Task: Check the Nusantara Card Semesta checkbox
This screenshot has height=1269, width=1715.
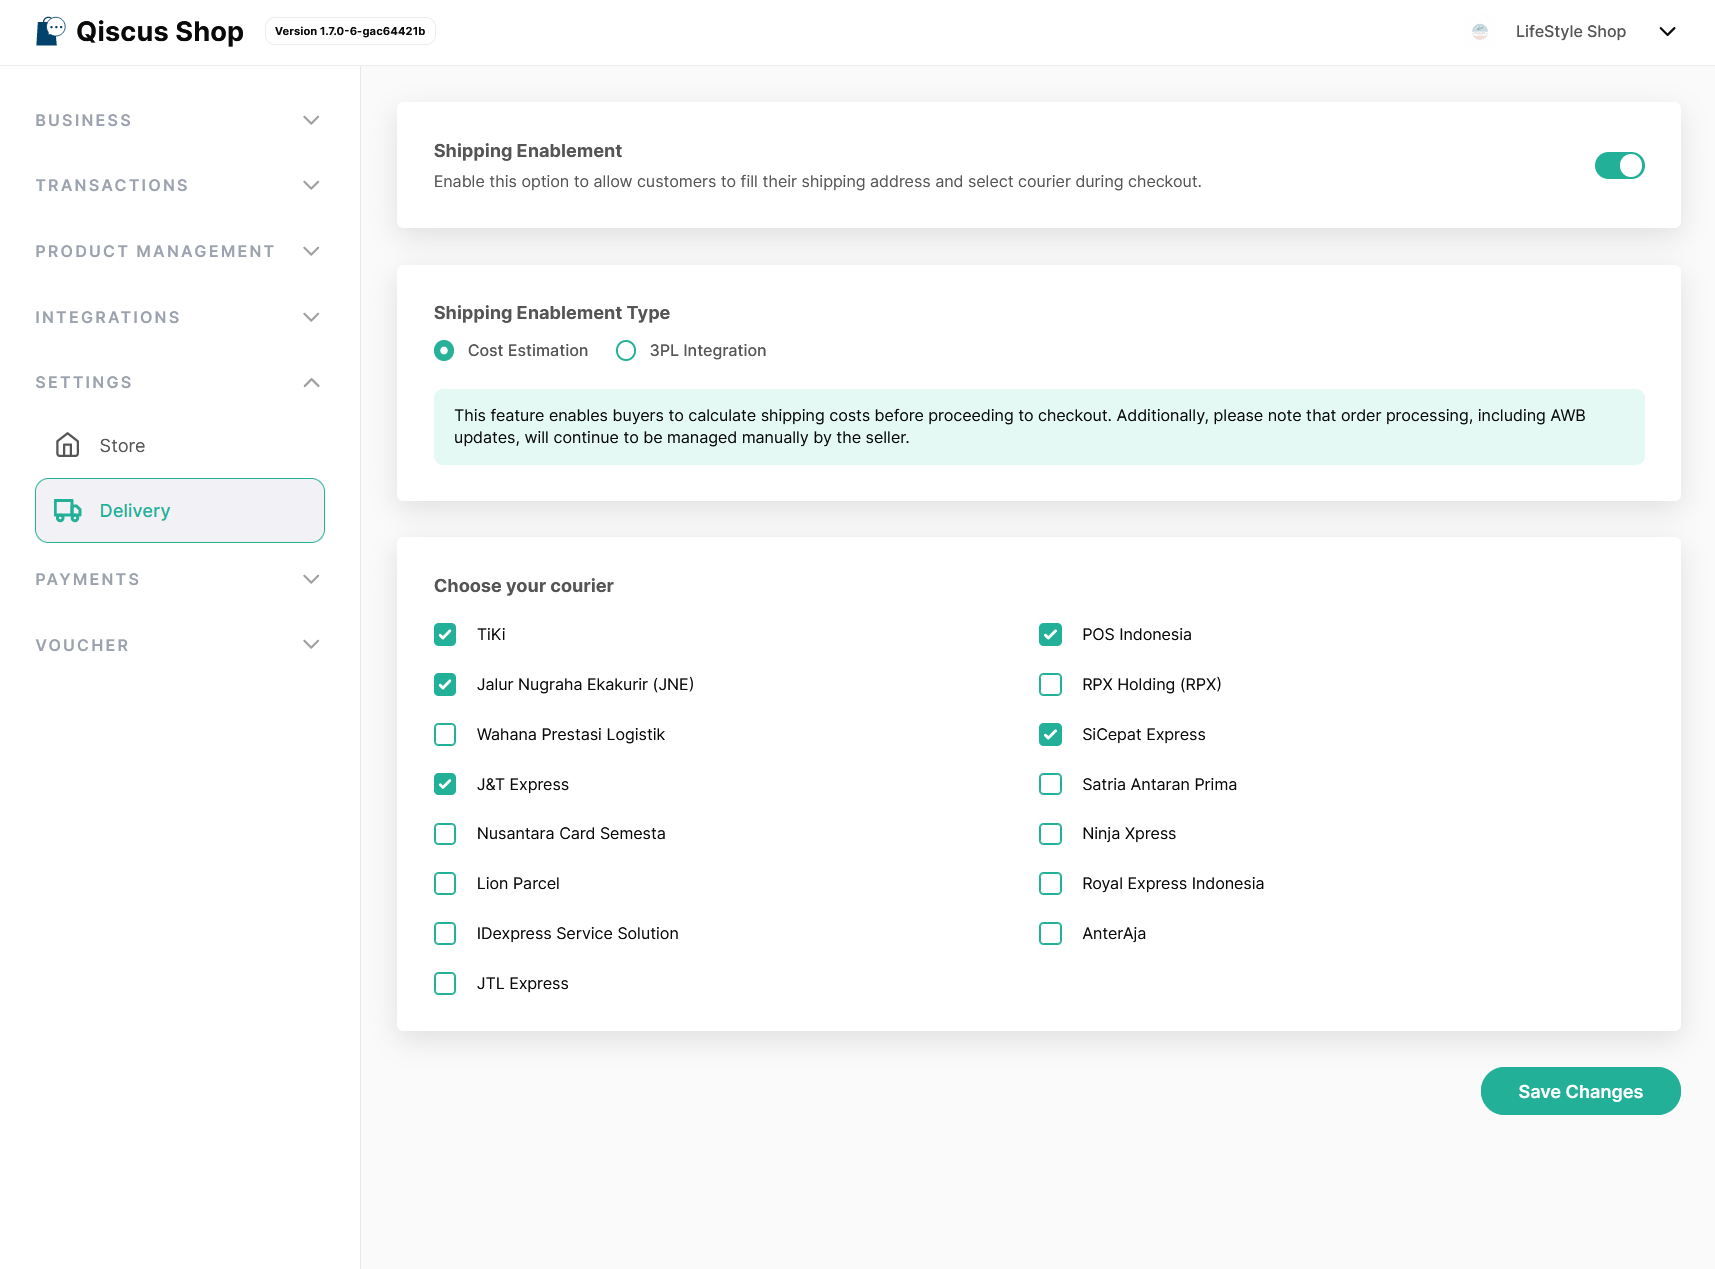Action: 445,834
